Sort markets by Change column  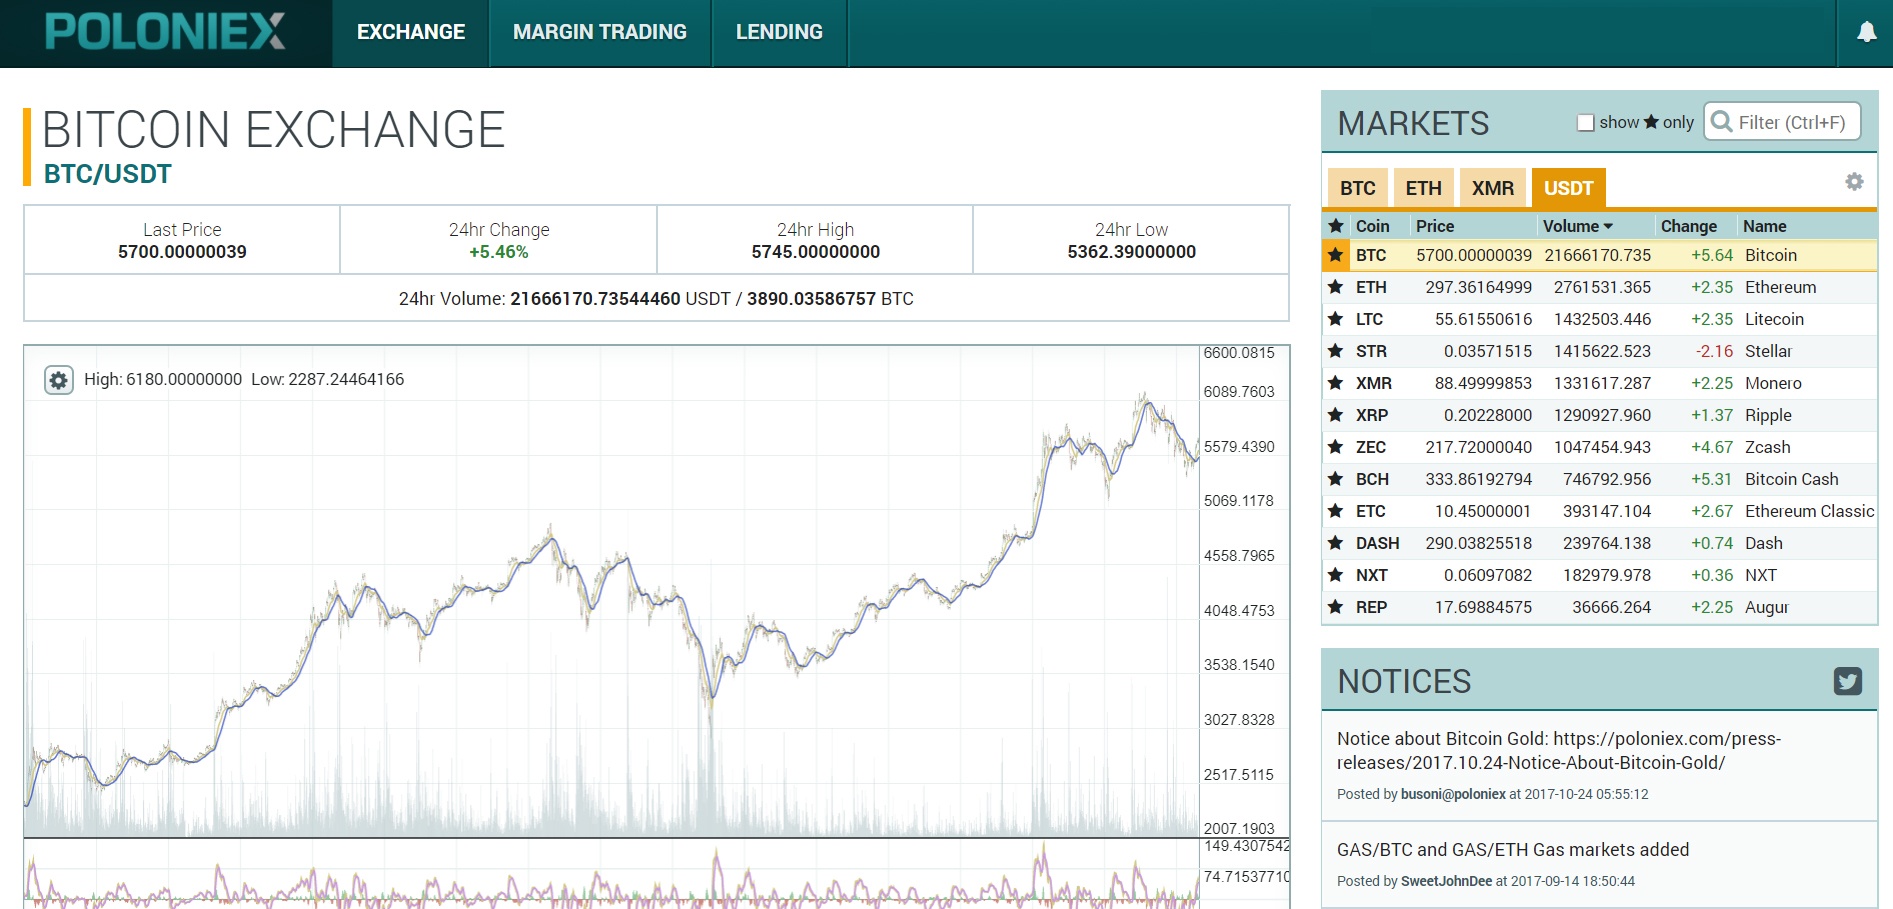[1688, 226]
